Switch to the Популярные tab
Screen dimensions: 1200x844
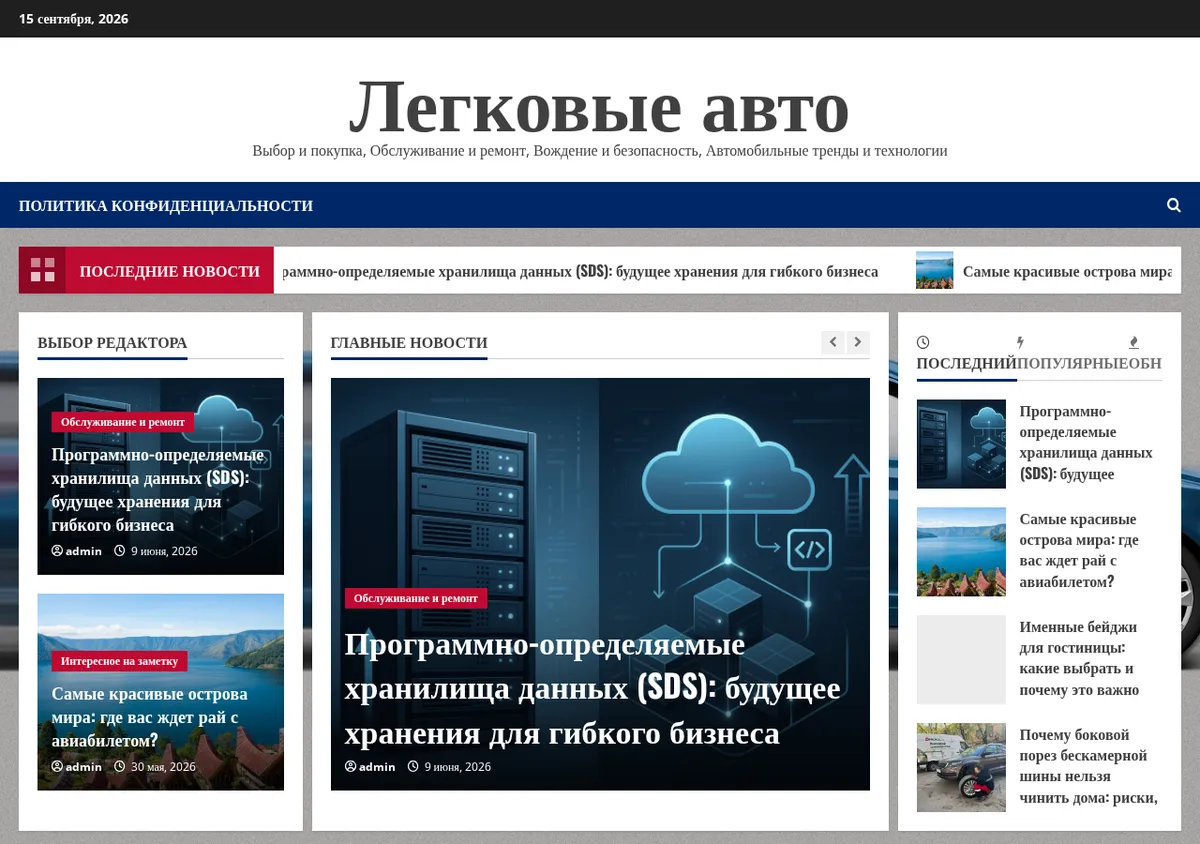(1072, 363)
